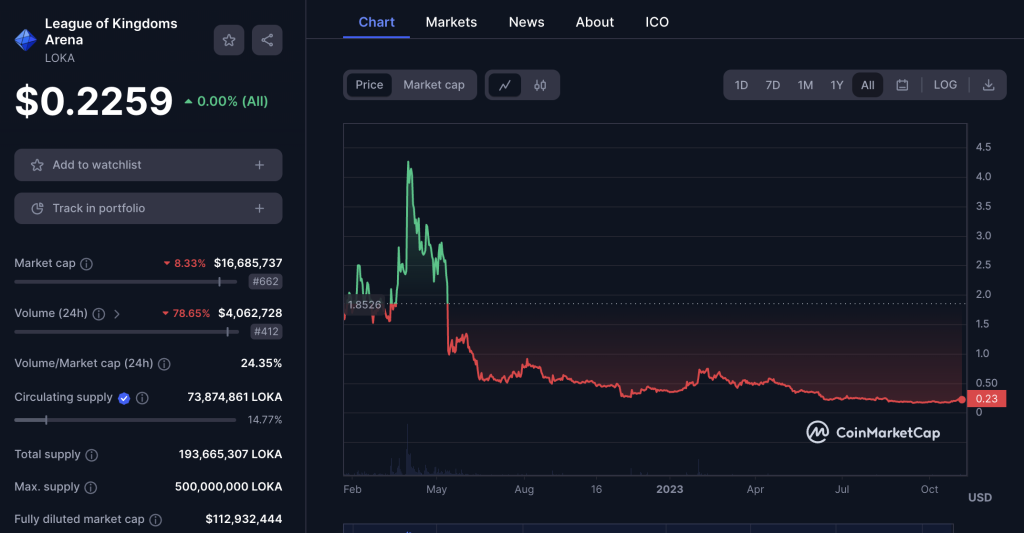Viewport: 1024px width, 533px height.
Task: Open the News tab
Action: pos(526,22)
